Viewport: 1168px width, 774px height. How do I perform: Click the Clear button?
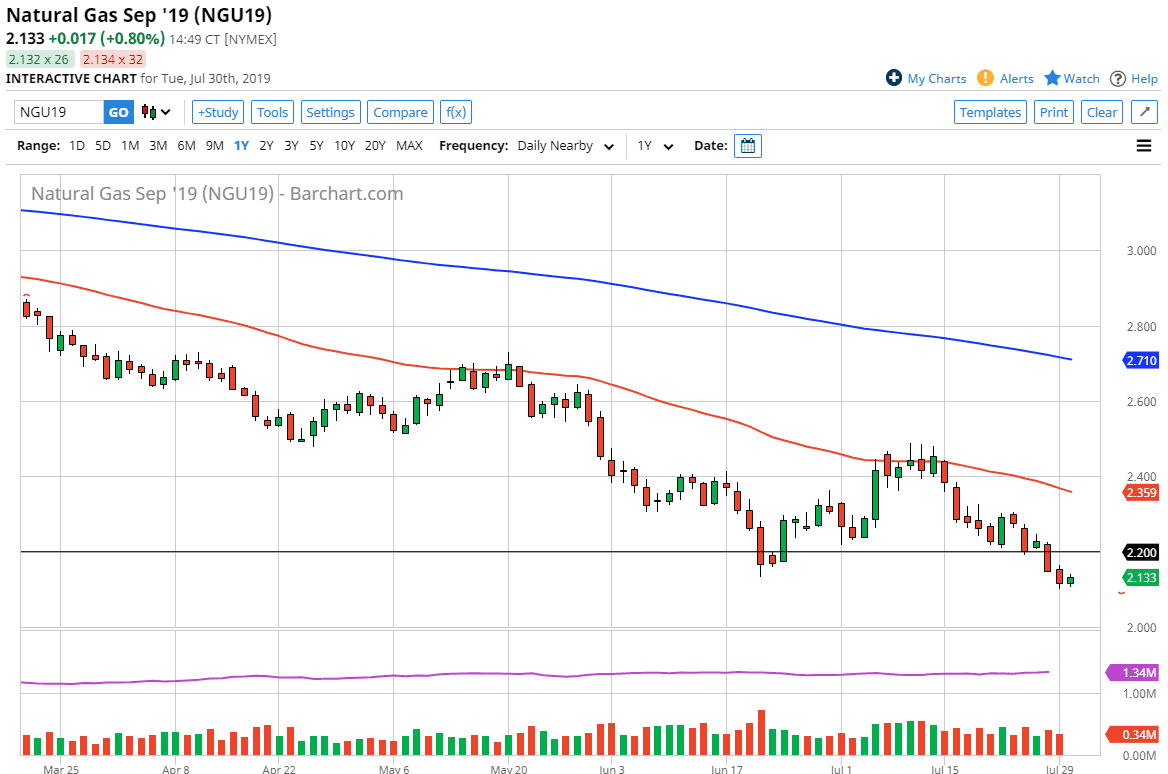tap(1102, 112)
